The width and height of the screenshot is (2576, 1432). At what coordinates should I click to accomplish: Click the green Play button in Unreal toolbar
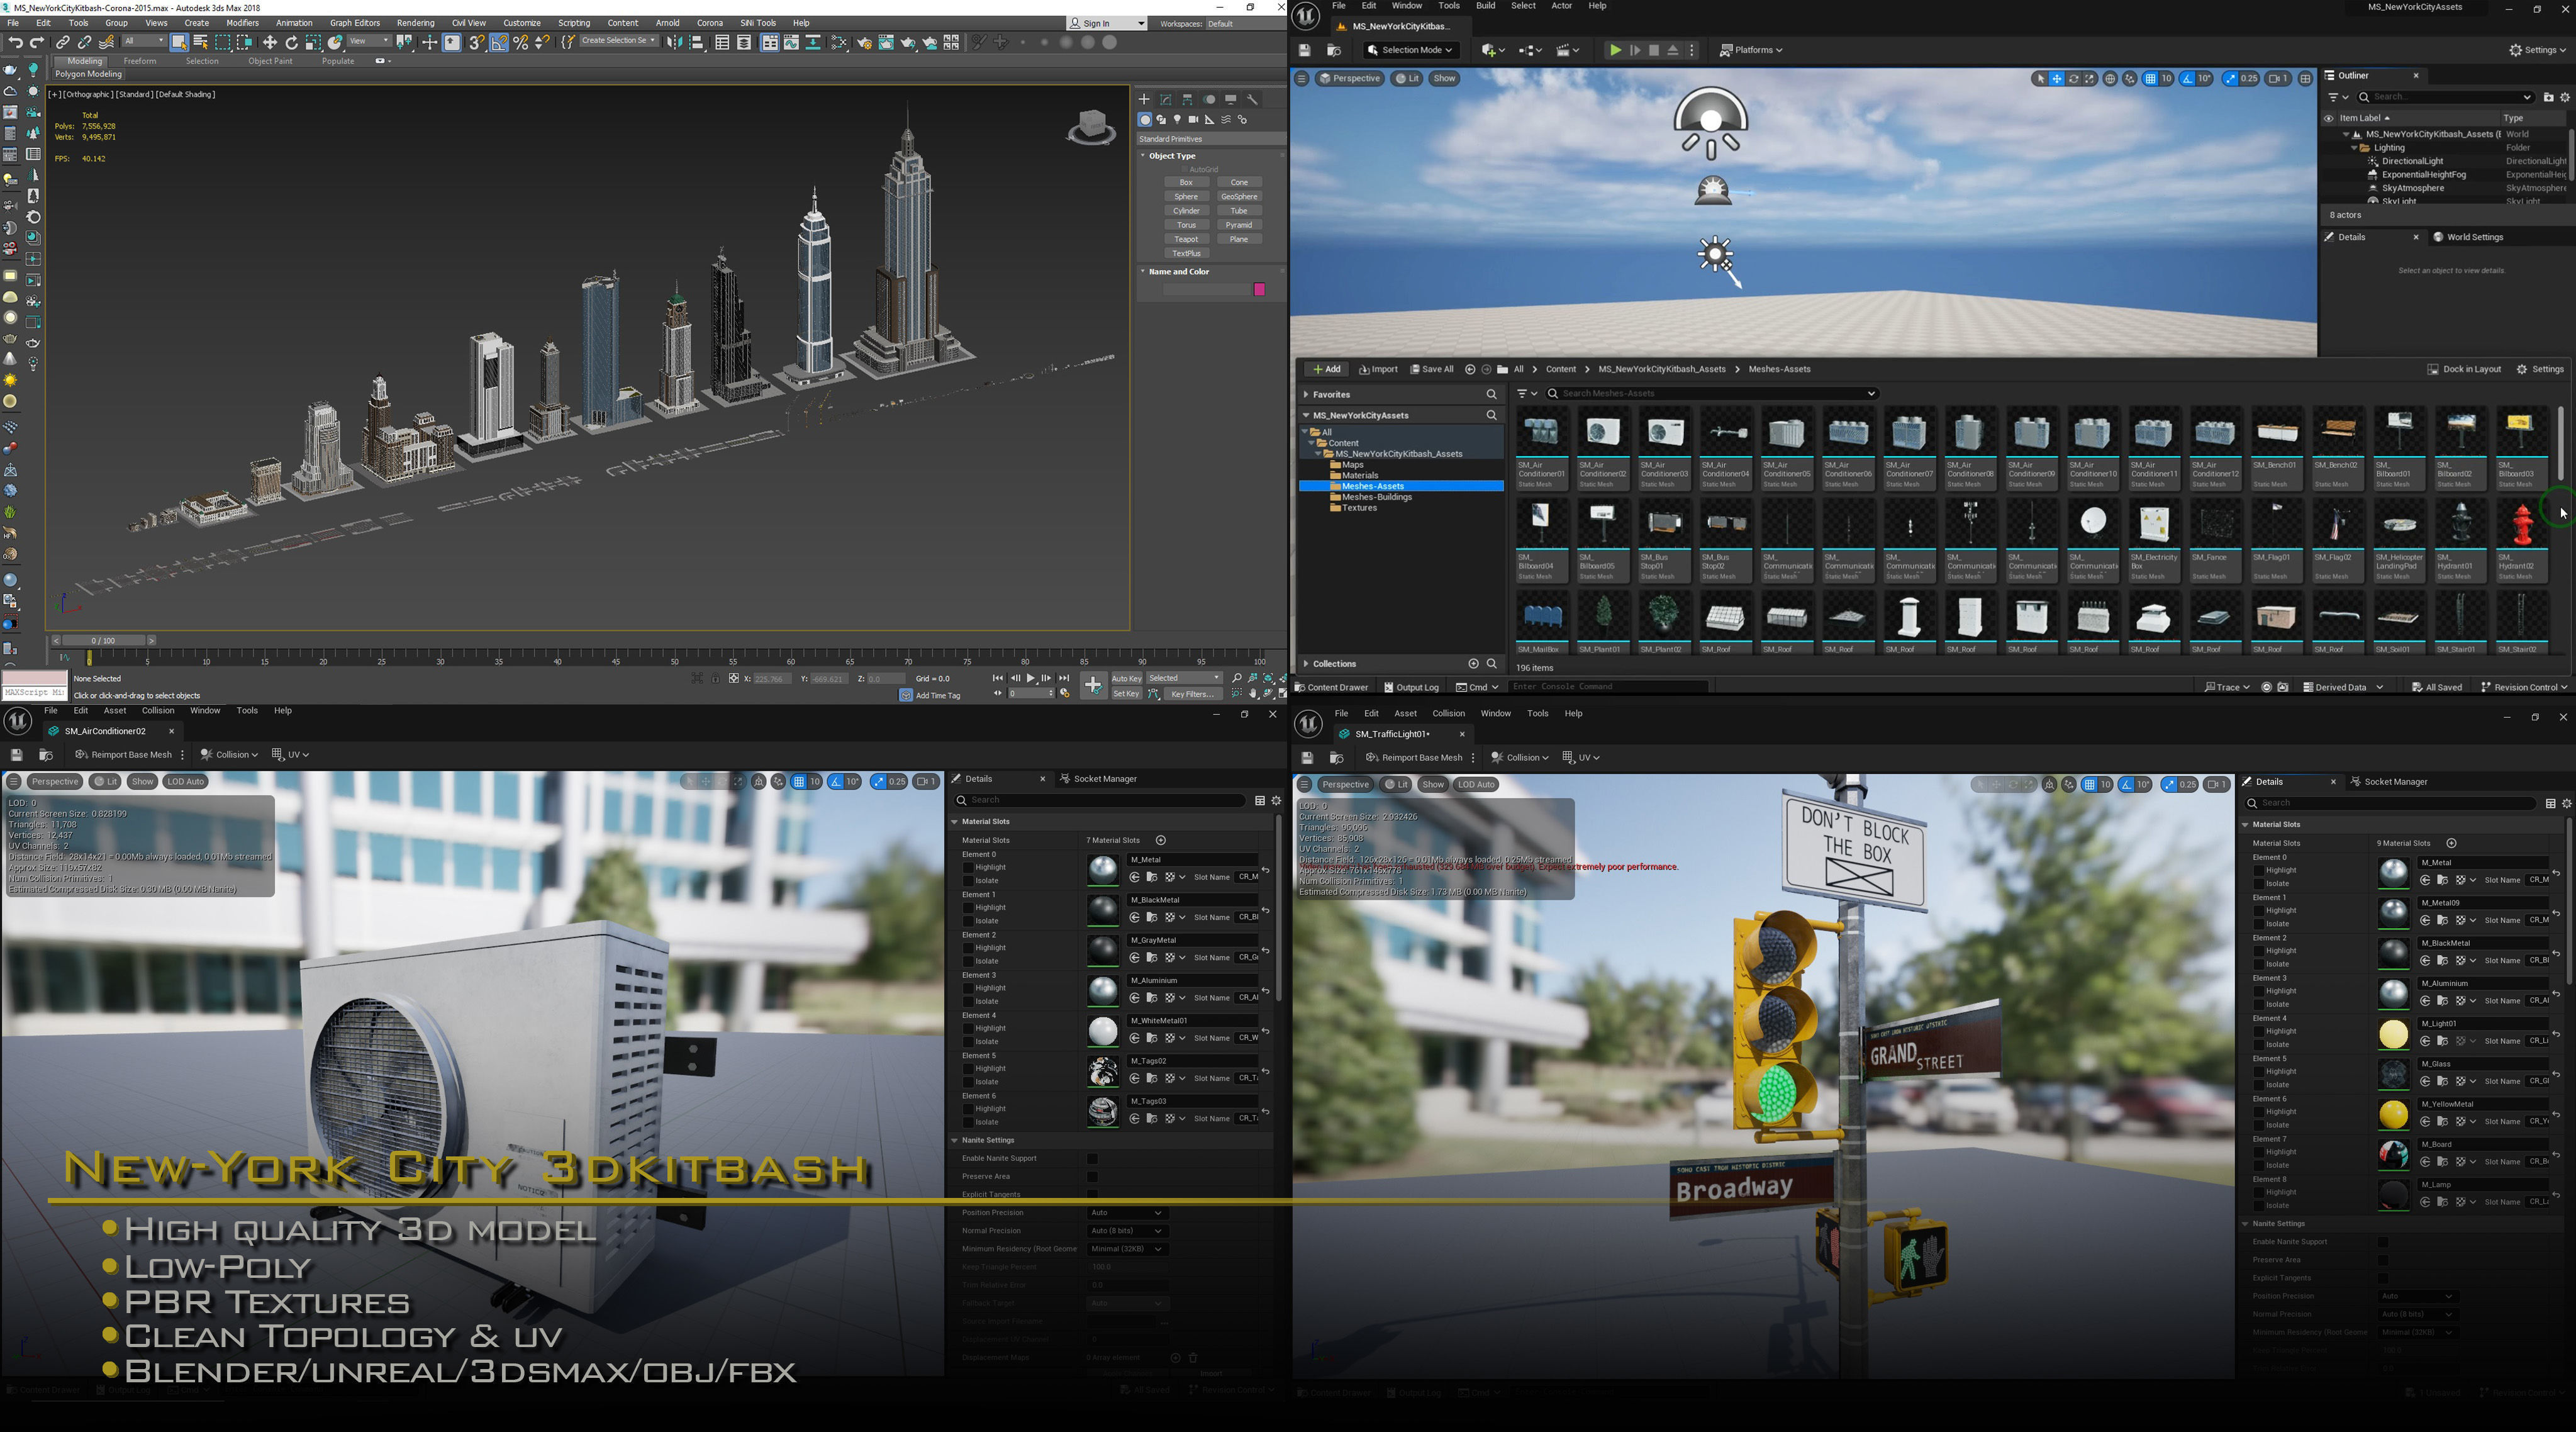[x=1615, y=50]
